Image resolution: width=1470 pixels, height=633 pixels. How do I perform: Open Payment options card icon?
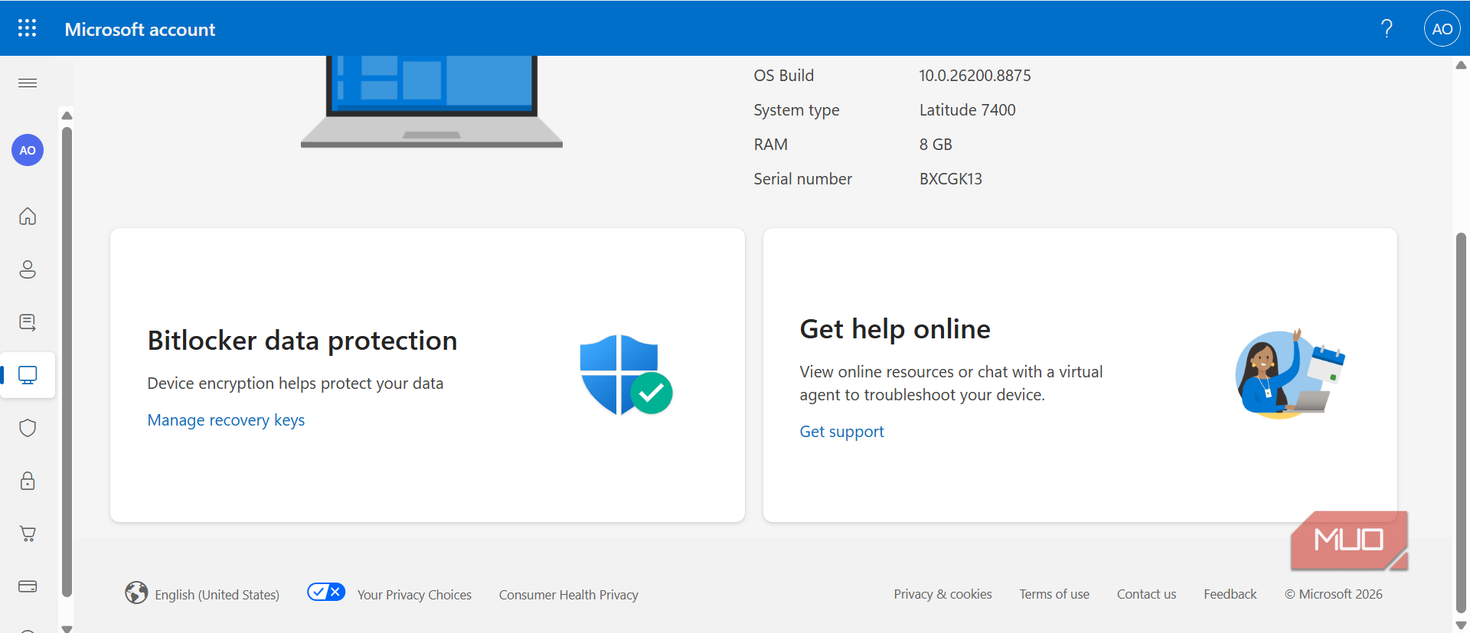coord(28,586)
